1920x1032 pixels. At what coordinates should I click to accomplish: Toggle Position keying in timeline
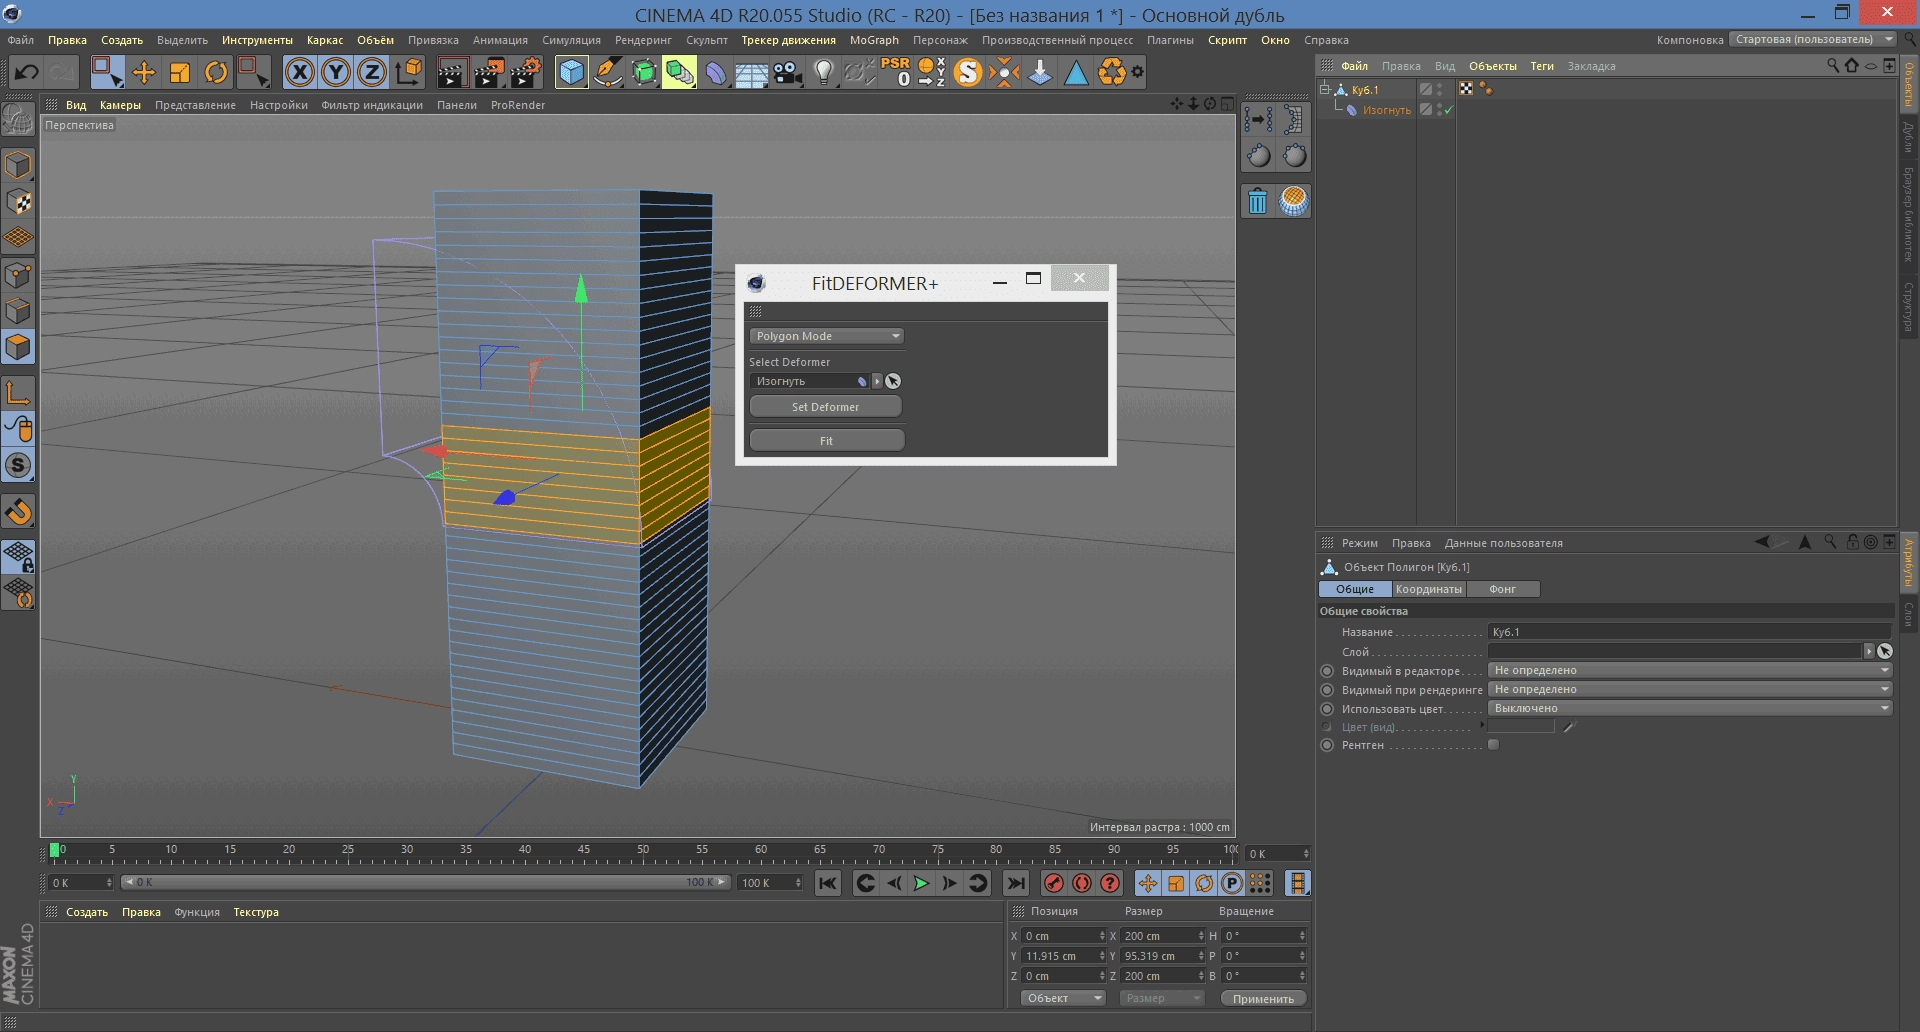point(1147,883)
